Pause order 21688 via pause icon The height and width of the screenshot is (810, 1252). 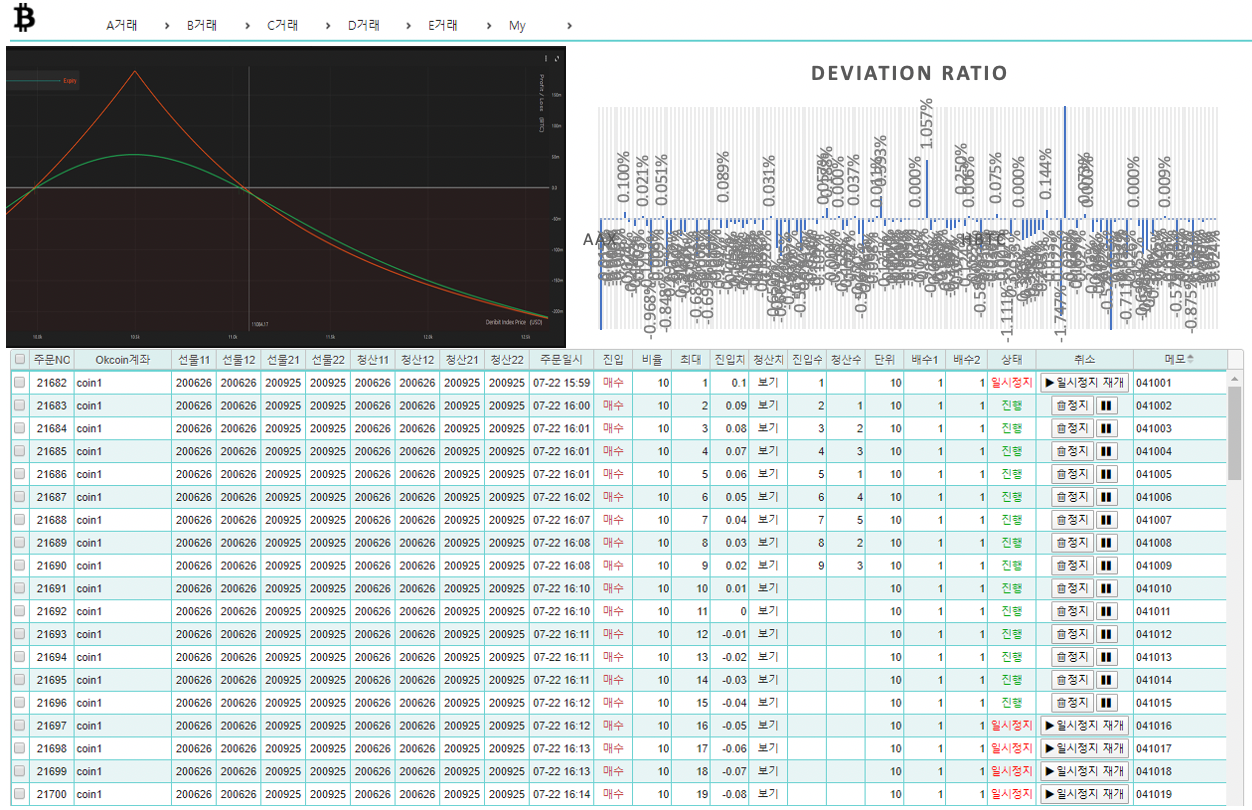[x=1106, y=520]
